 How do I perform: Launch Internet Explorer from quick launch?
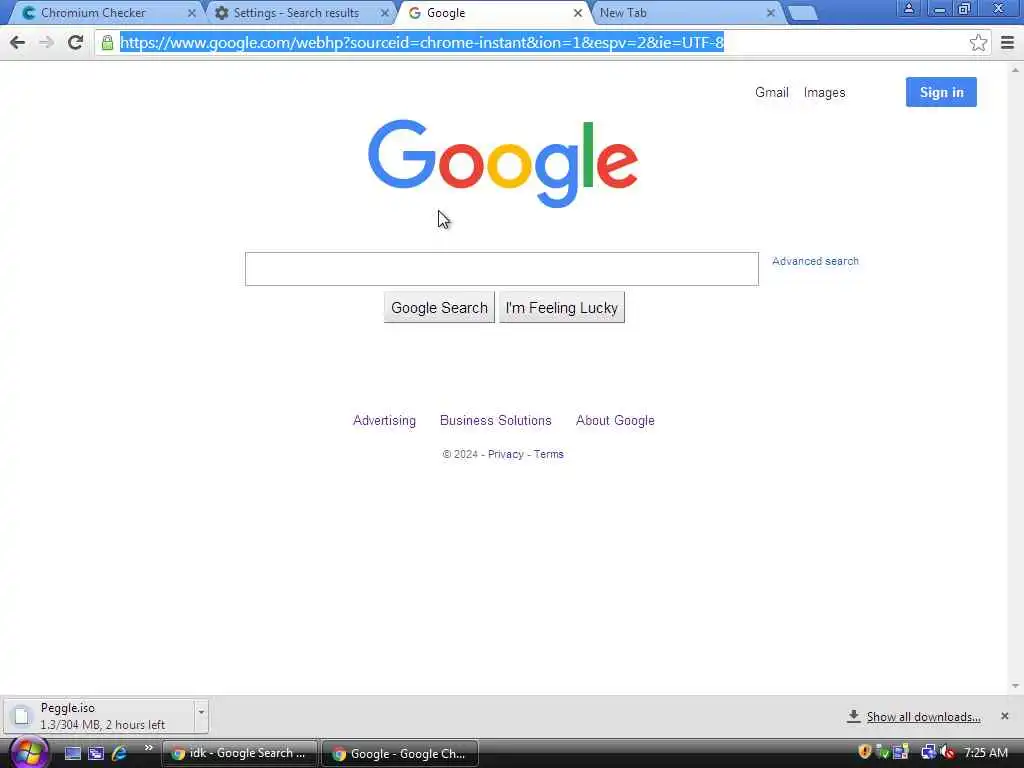120,754
